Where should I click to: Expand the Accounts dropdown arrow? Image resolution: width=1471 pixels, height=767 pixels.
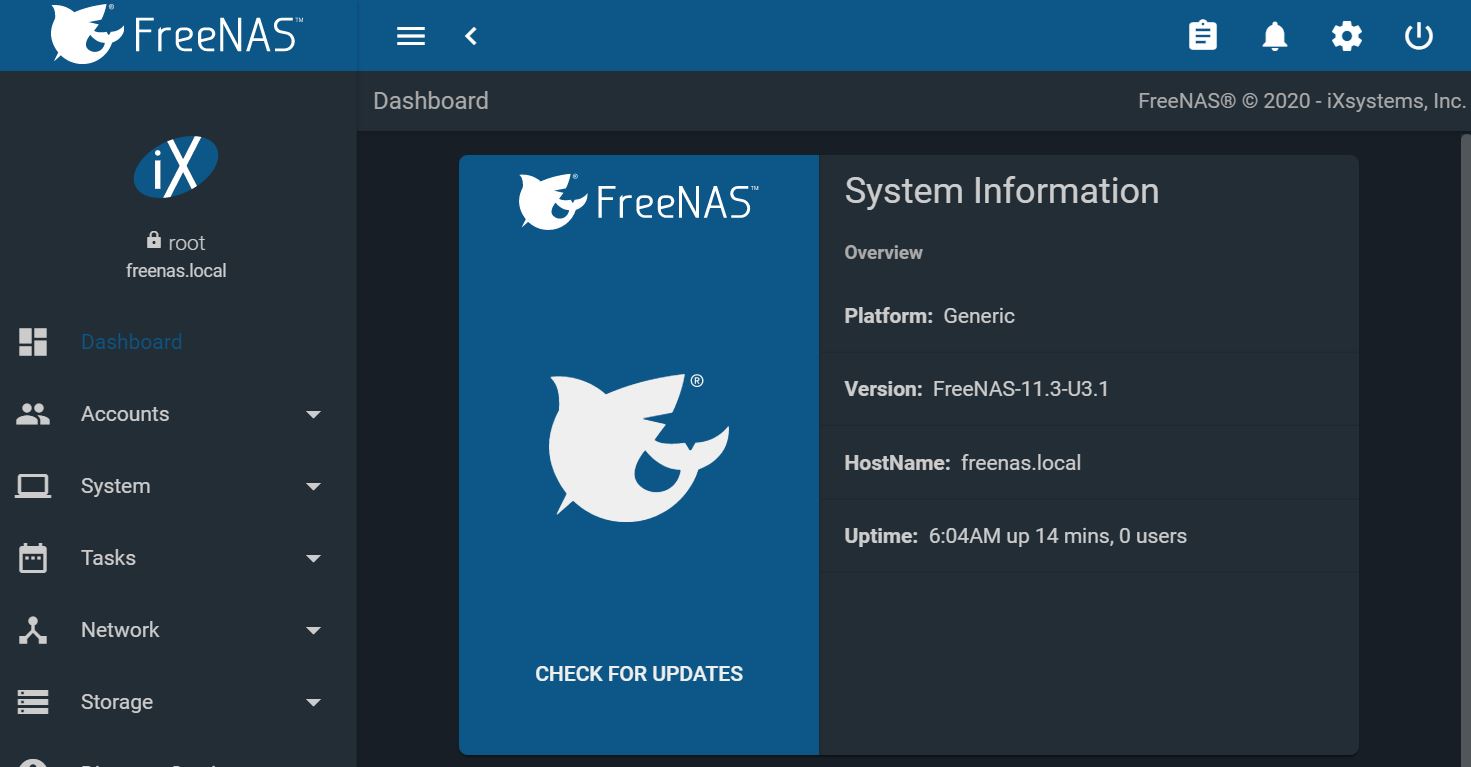313,414
